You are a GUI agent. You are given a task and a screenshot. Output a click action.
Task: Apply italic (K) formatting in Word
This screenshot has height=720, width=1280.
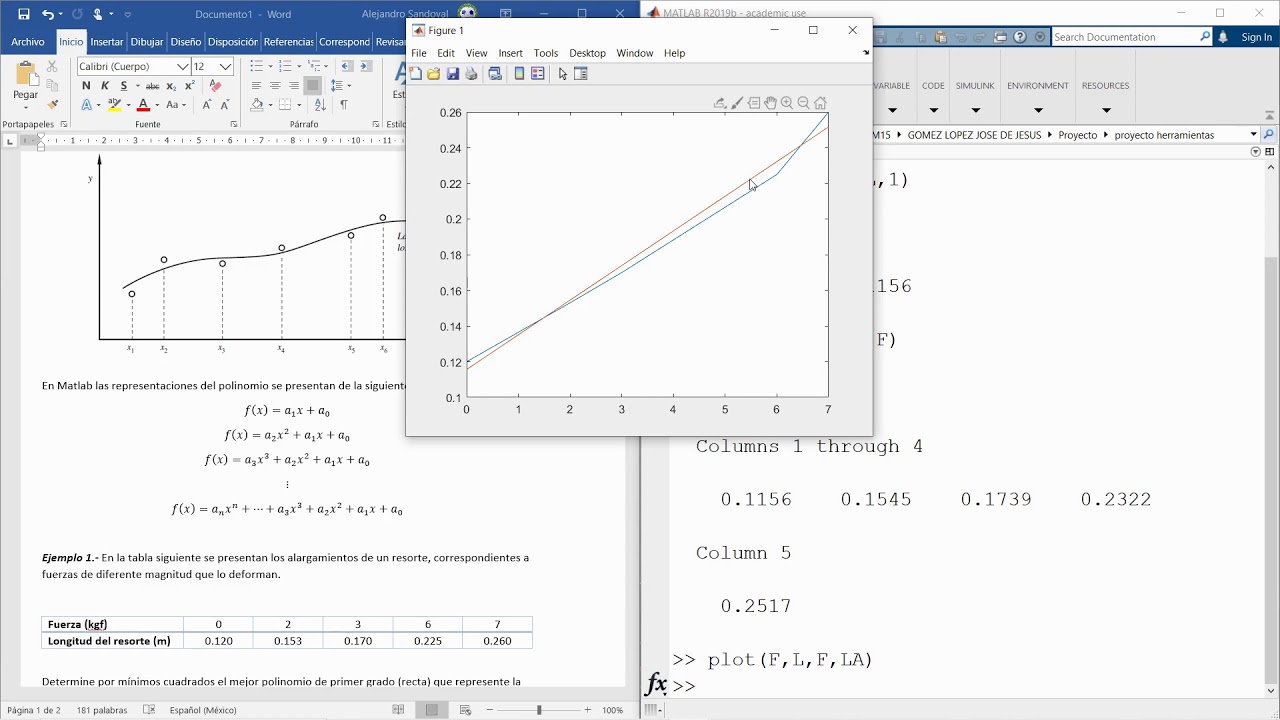(105, 86)
